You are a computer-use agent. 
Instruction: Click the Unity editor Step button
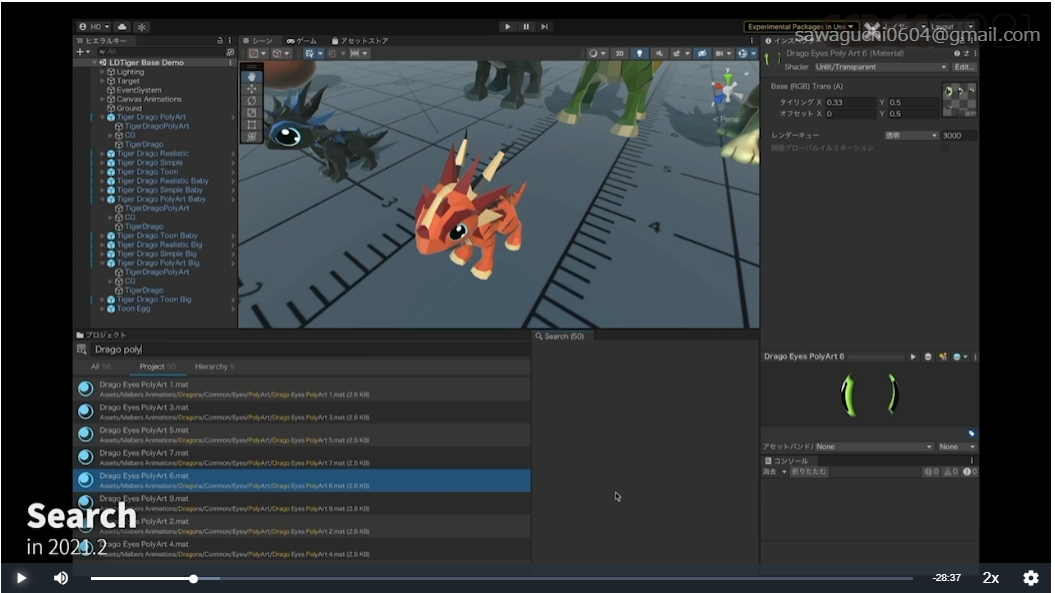point(544,27)
